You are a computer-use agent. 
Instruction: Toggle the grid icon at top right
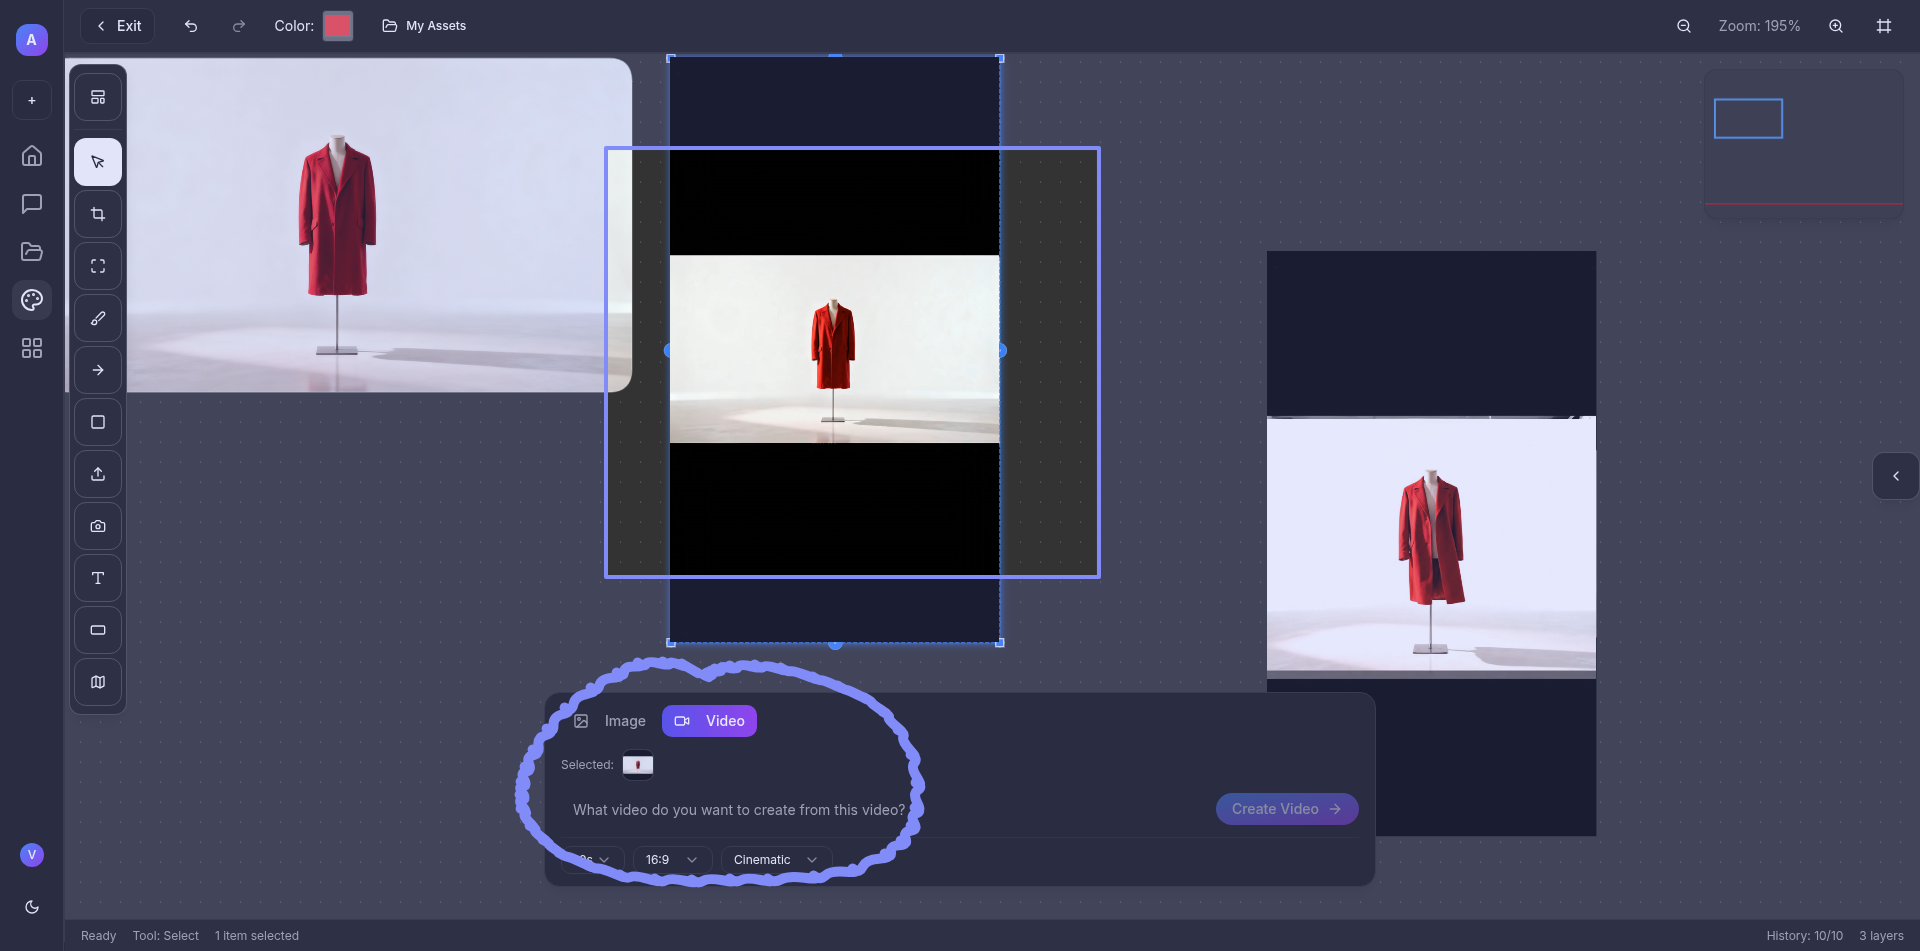(x=1884, y=26)
